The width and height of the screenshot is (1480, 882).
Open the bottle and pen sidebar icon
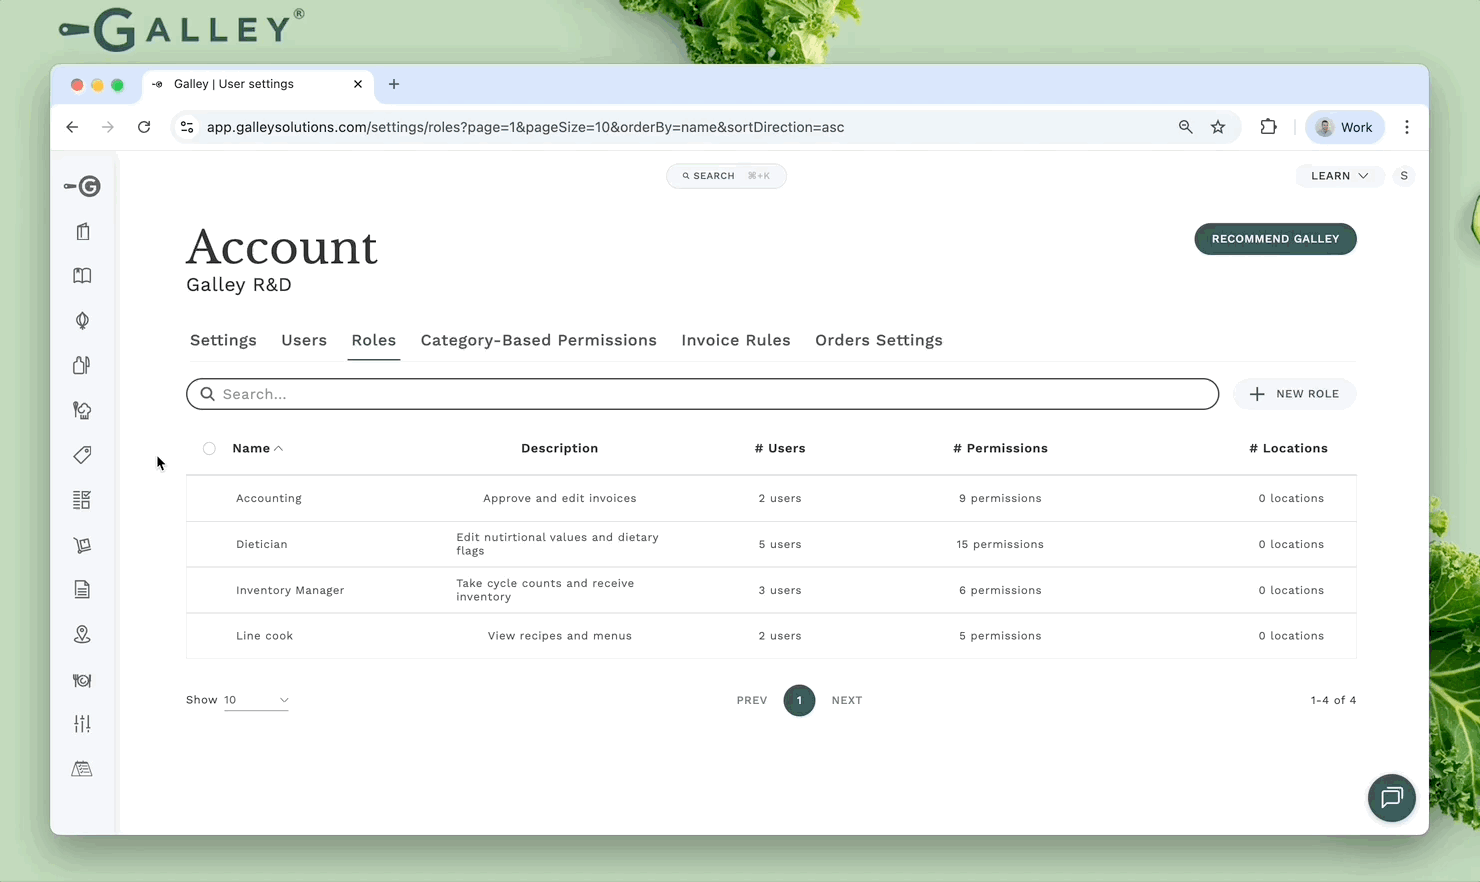(82, 365)
